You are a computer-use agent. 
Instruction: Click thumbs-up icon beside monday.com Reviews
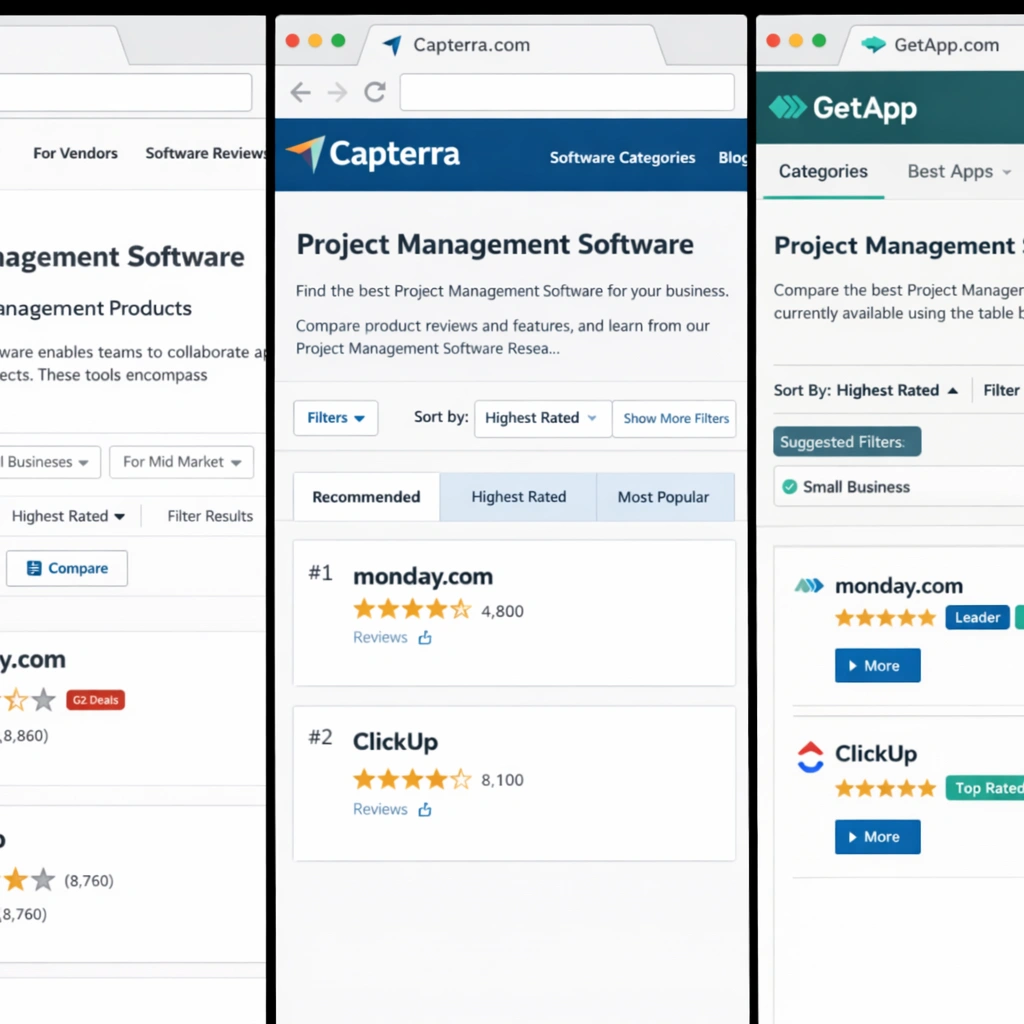[425, 638]
